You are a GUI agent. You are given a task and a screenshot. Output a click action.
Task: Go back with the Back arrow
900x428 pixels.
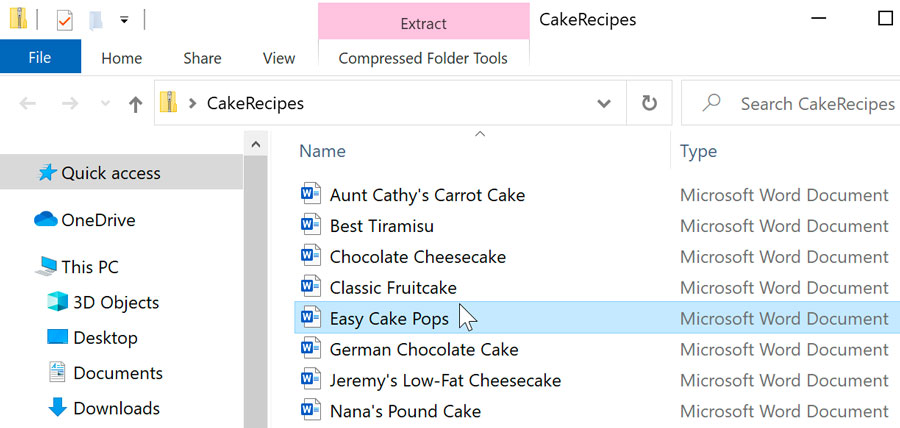click(28, 104)
